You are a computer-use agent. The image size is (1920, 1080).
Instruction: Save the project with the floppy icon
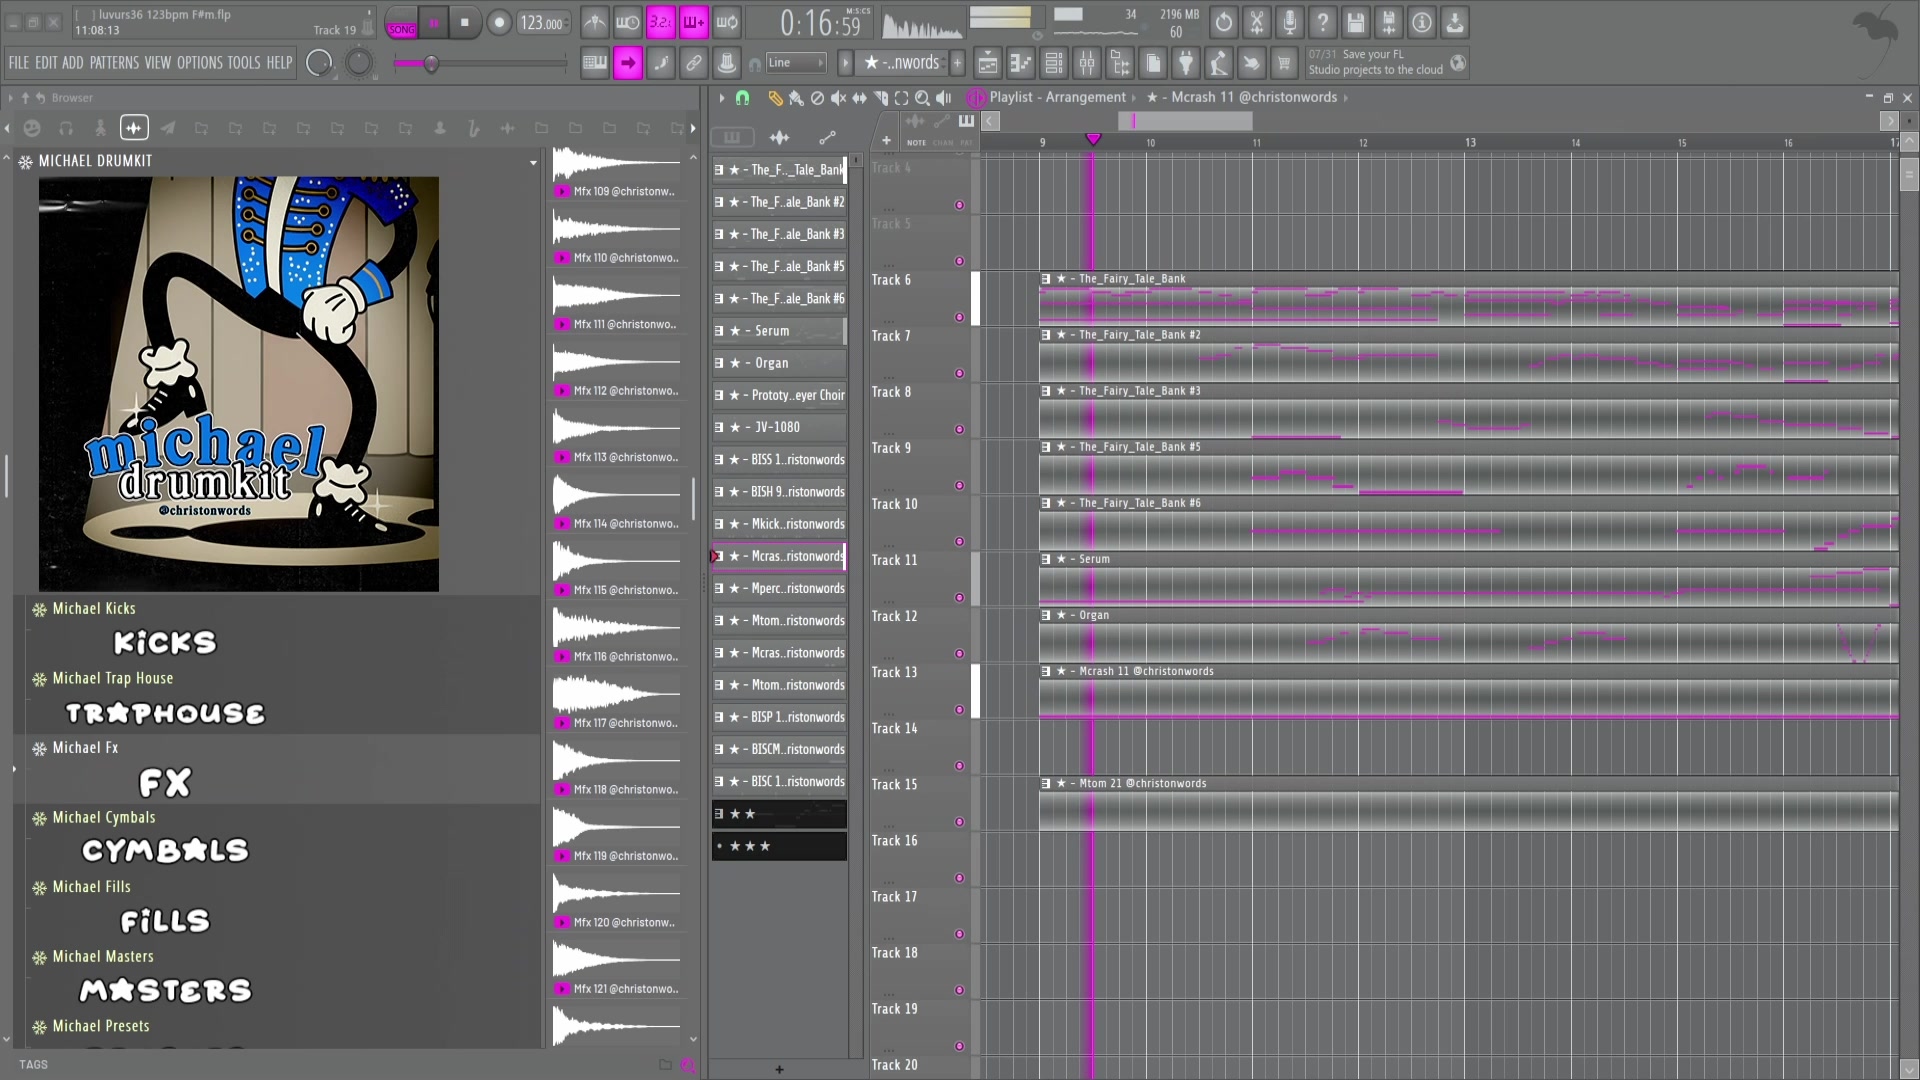click(x=1356, y=22)
